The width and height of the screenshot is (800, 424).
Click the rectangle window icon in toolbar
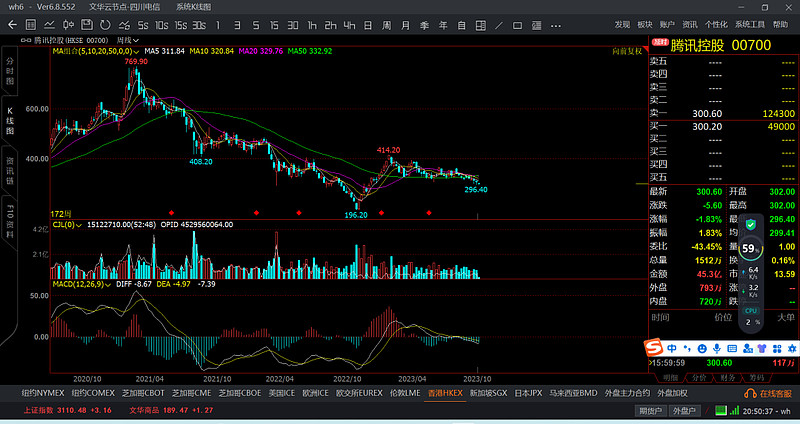point(517,25)
